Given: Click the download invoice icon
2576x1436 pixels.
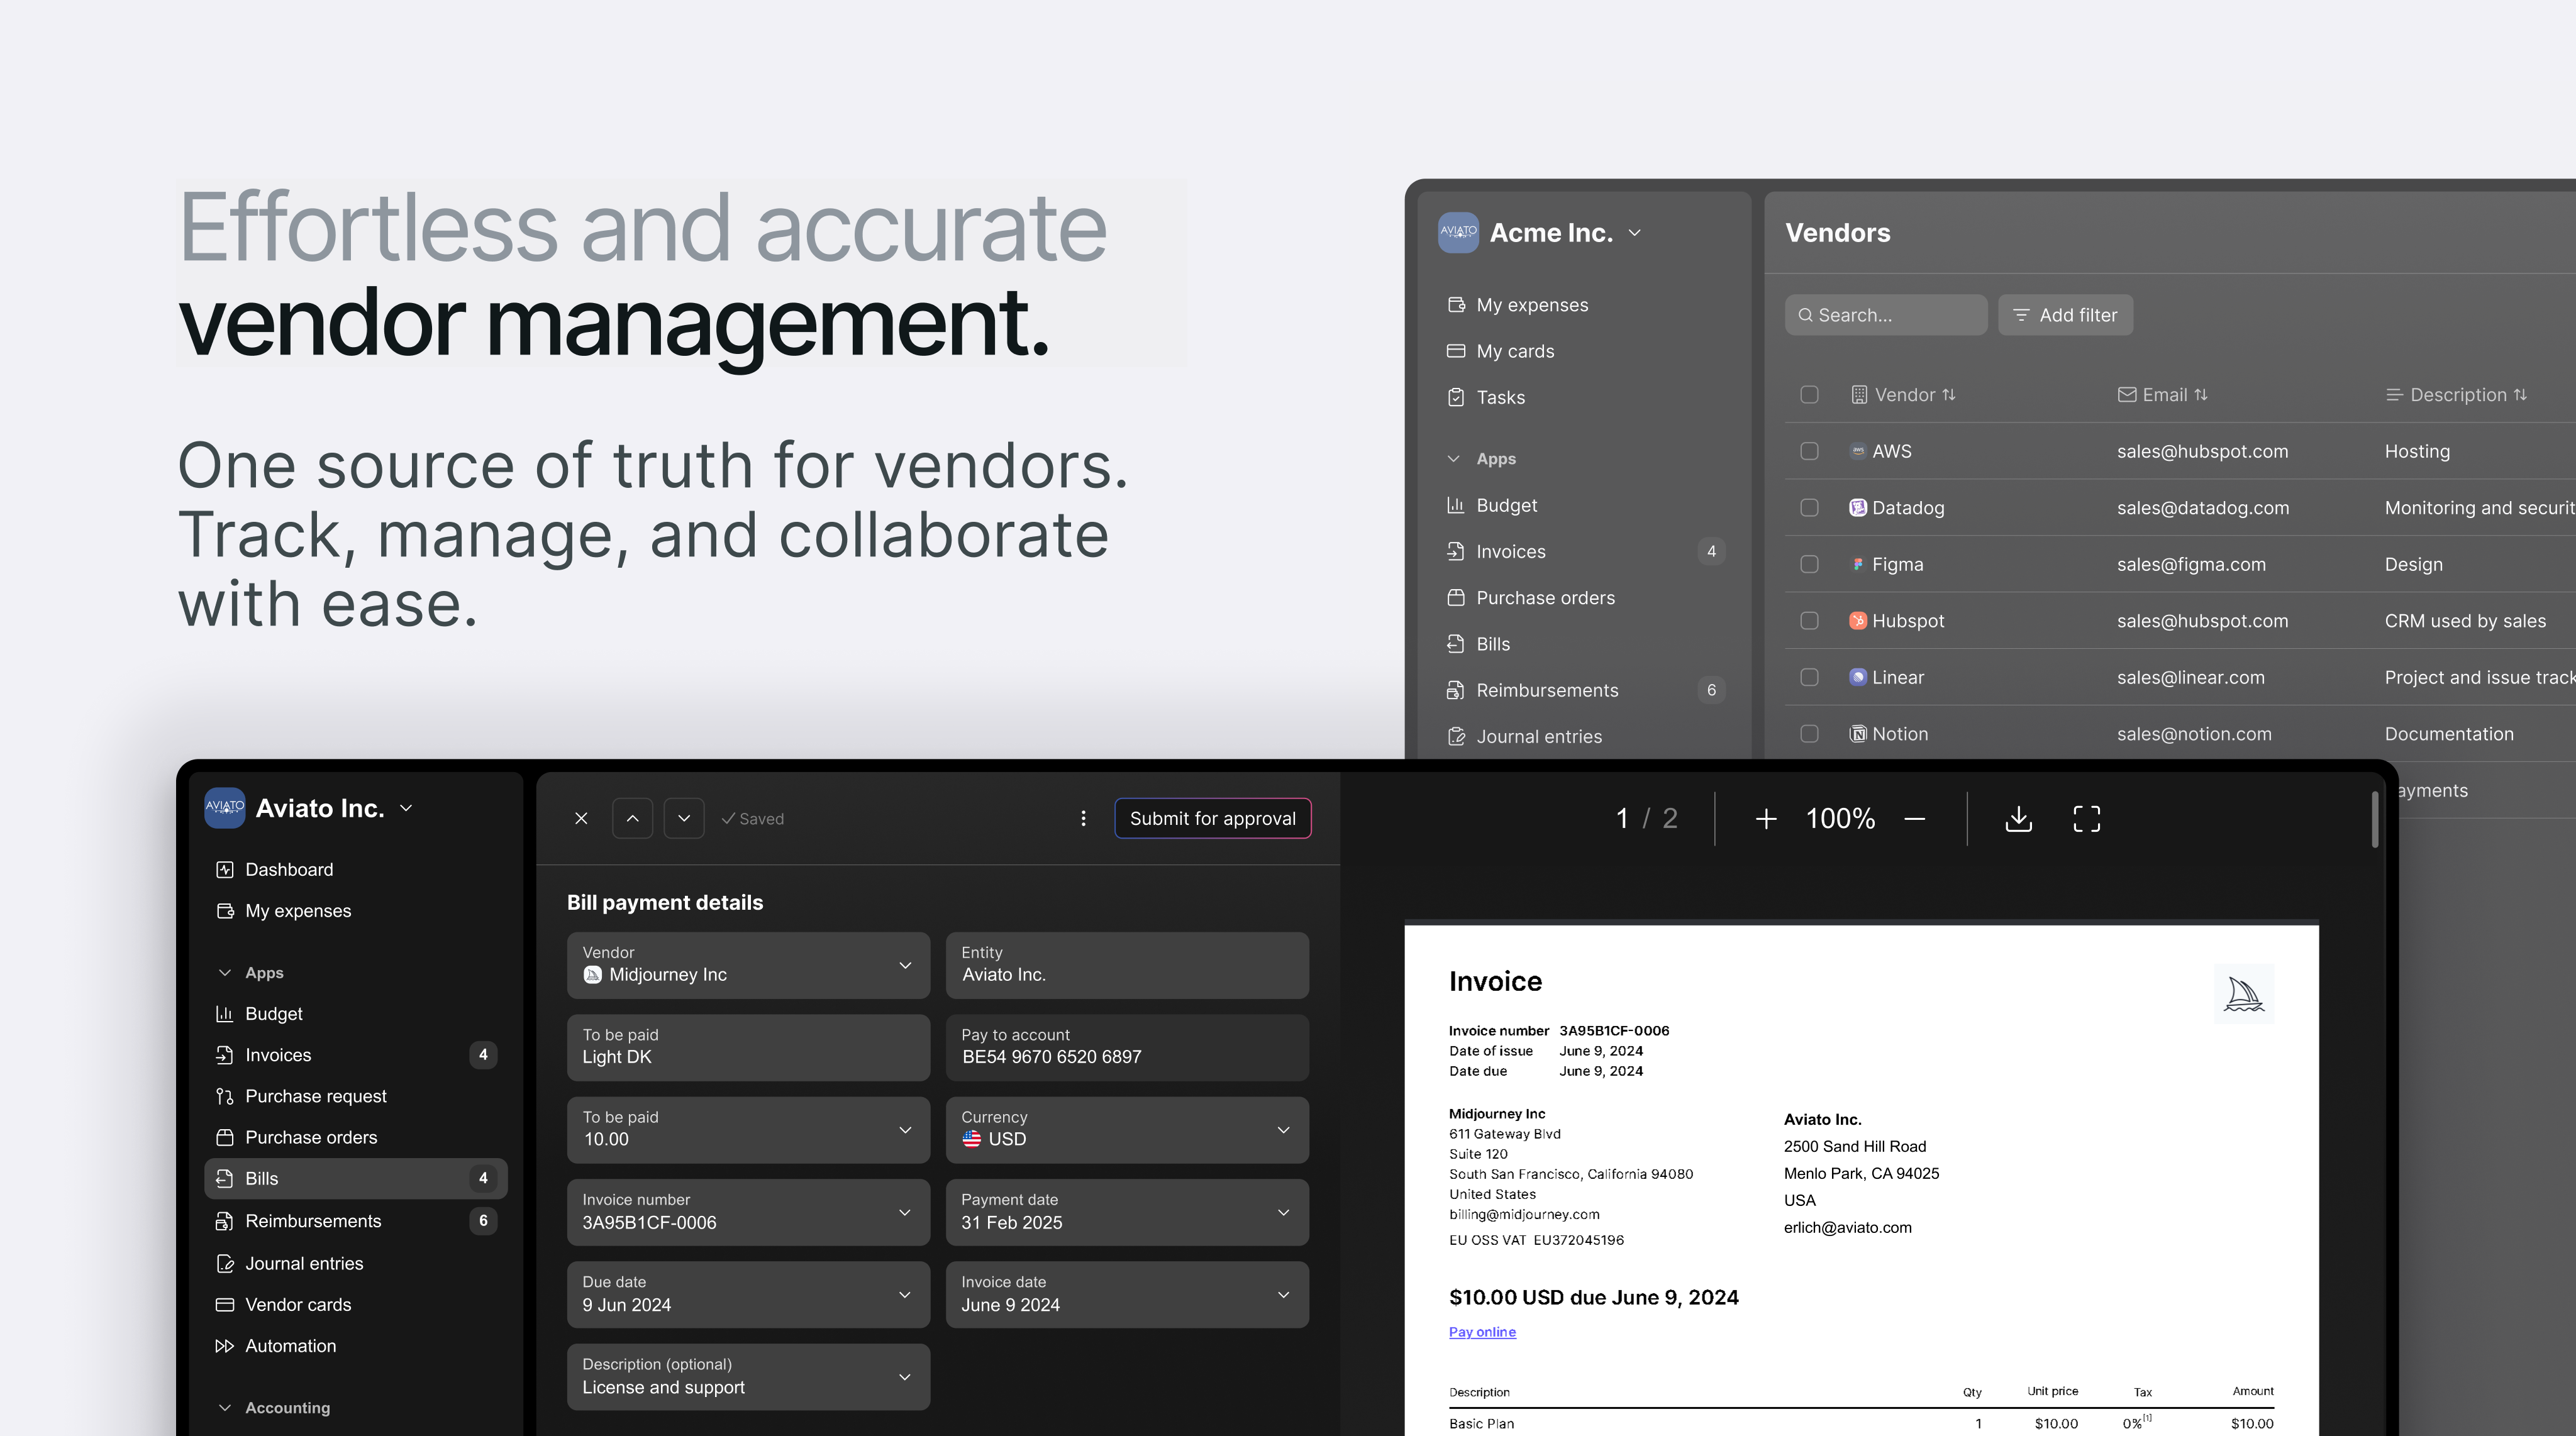Looking at the screenshot, I should click(2018, 819).
